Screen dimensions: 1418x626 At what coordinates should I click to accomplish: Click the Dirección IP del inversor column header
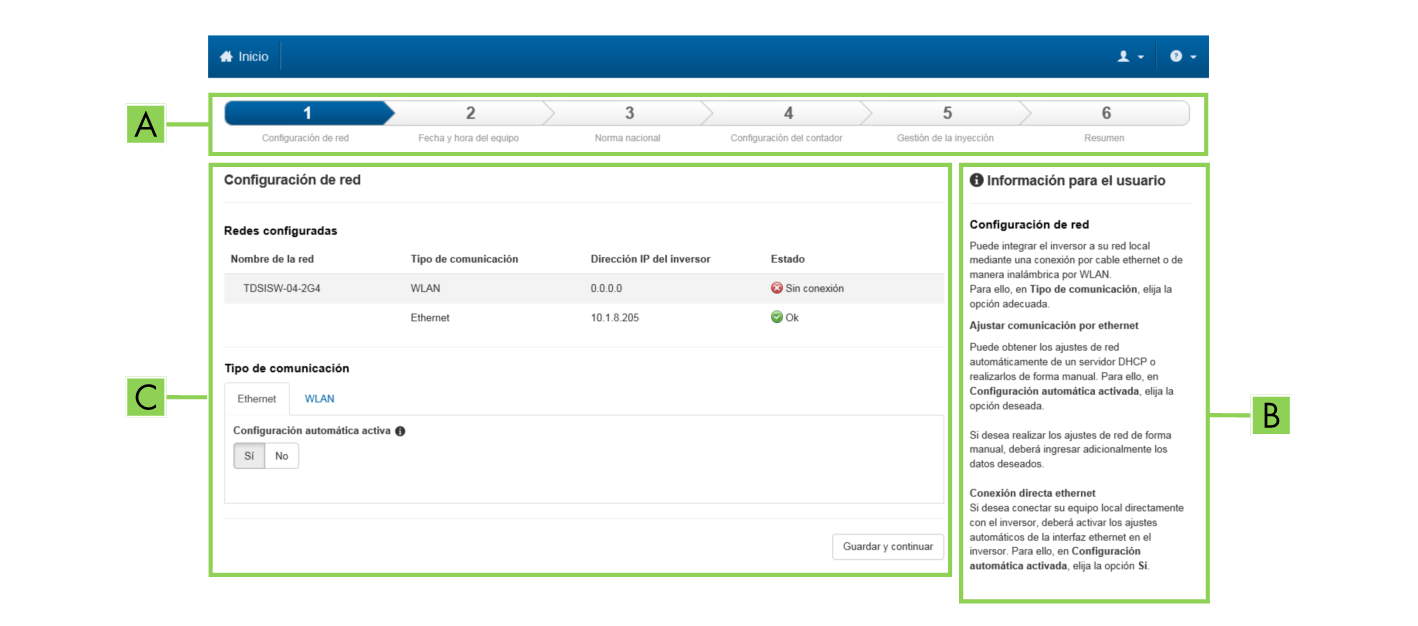[x=650, y=259]
